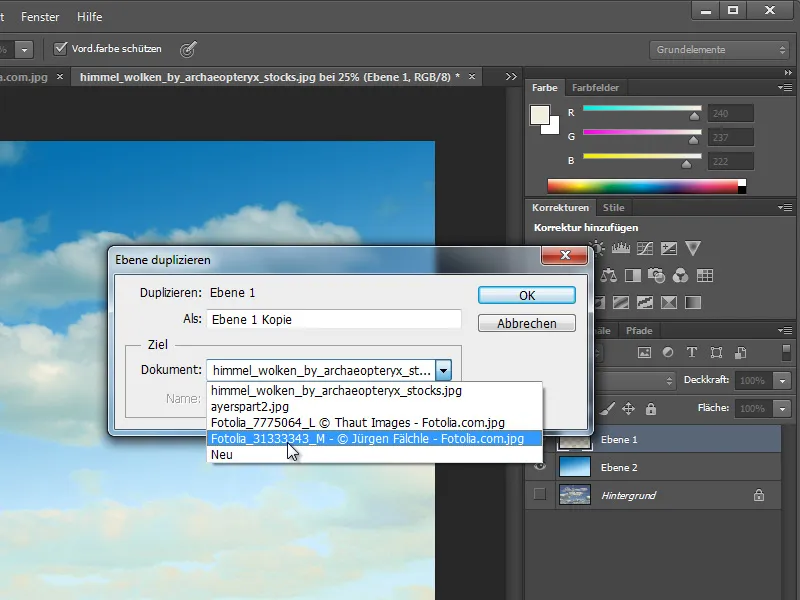Filter layers panel by smart objects

click(x=740, y=353)
